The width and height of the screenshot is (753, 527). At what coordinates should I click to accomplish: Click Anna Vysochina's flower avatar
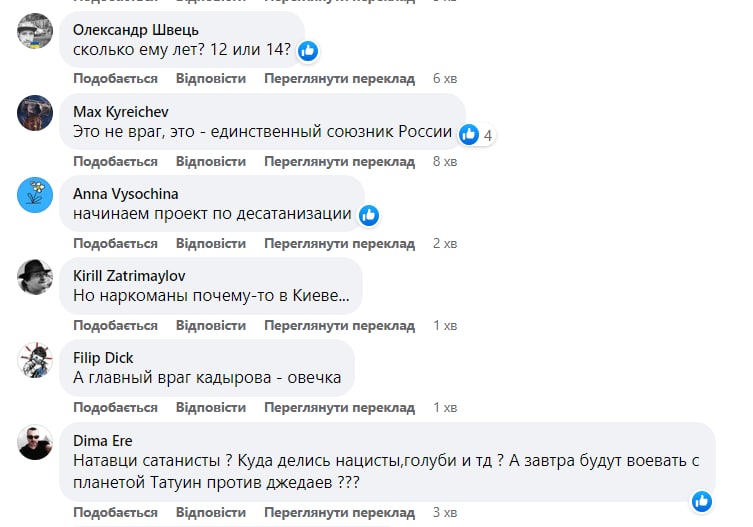point(35,195)
